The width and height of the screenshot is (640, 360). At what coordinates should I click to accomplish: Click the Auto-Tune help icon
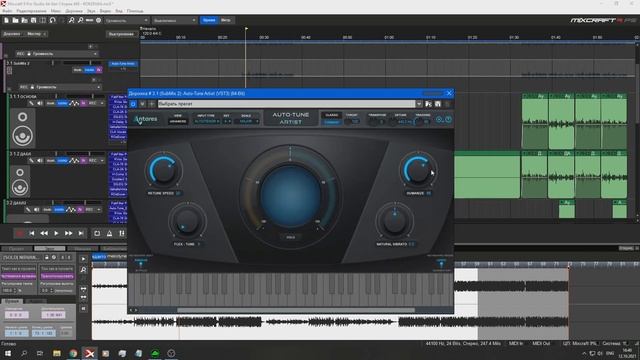(448, 120)
